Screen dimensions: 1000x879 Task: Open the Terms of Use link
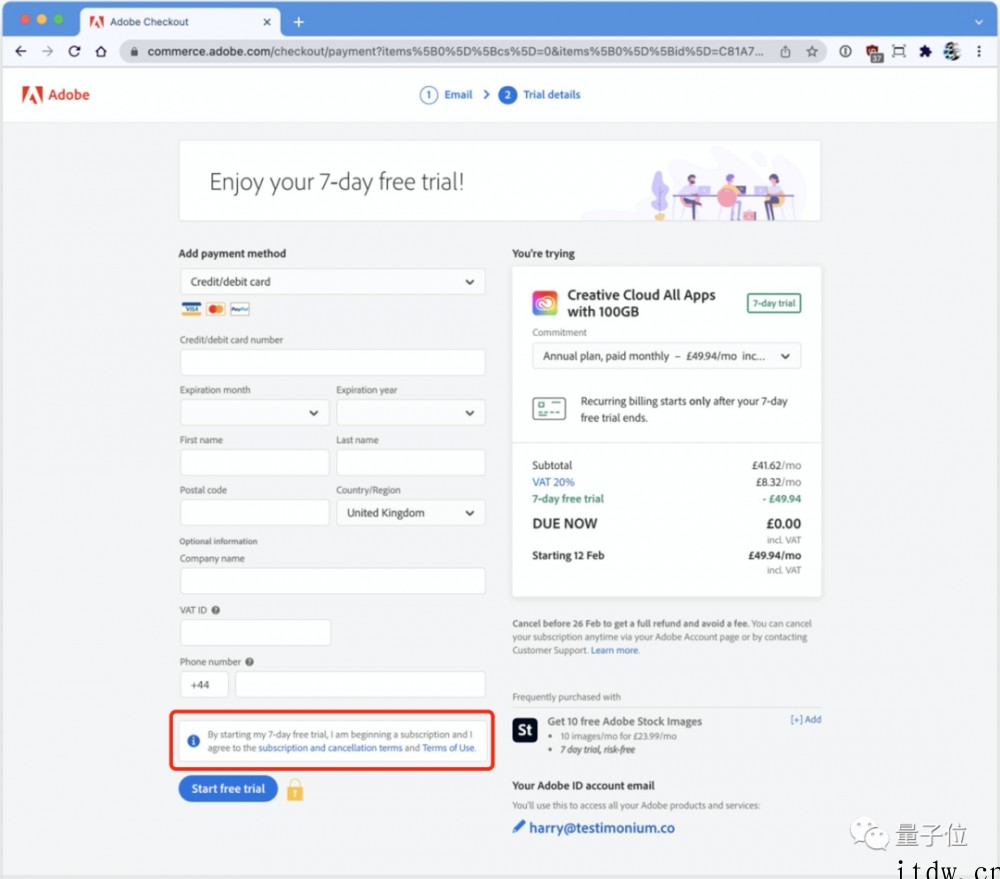point(448,748)
